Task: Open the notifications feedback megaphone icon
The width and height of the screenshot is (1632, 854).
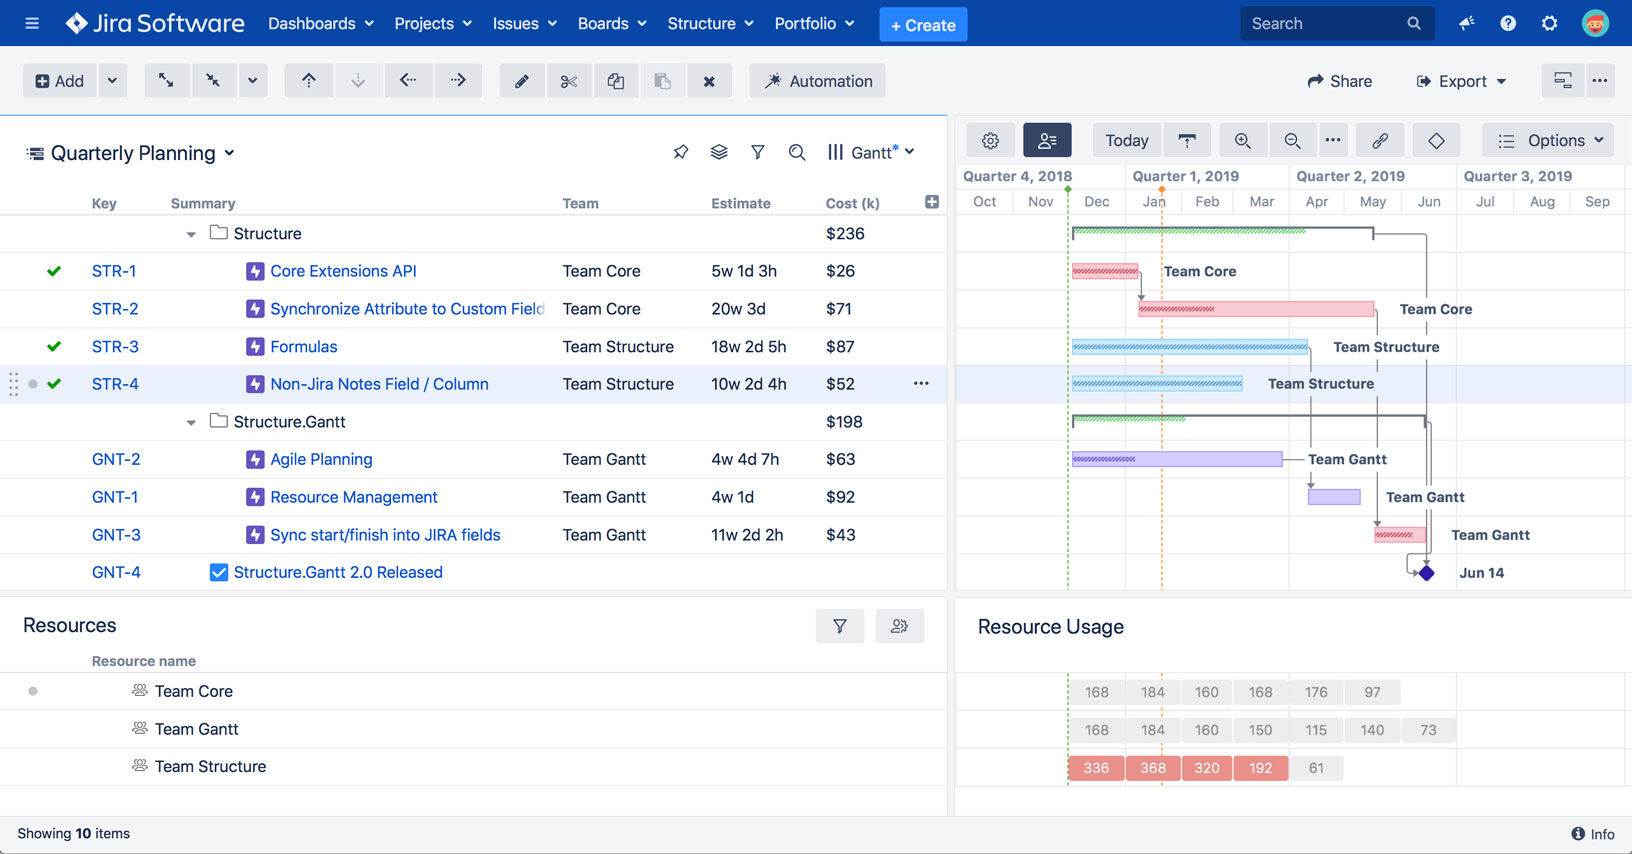Action: [1467, 23]
